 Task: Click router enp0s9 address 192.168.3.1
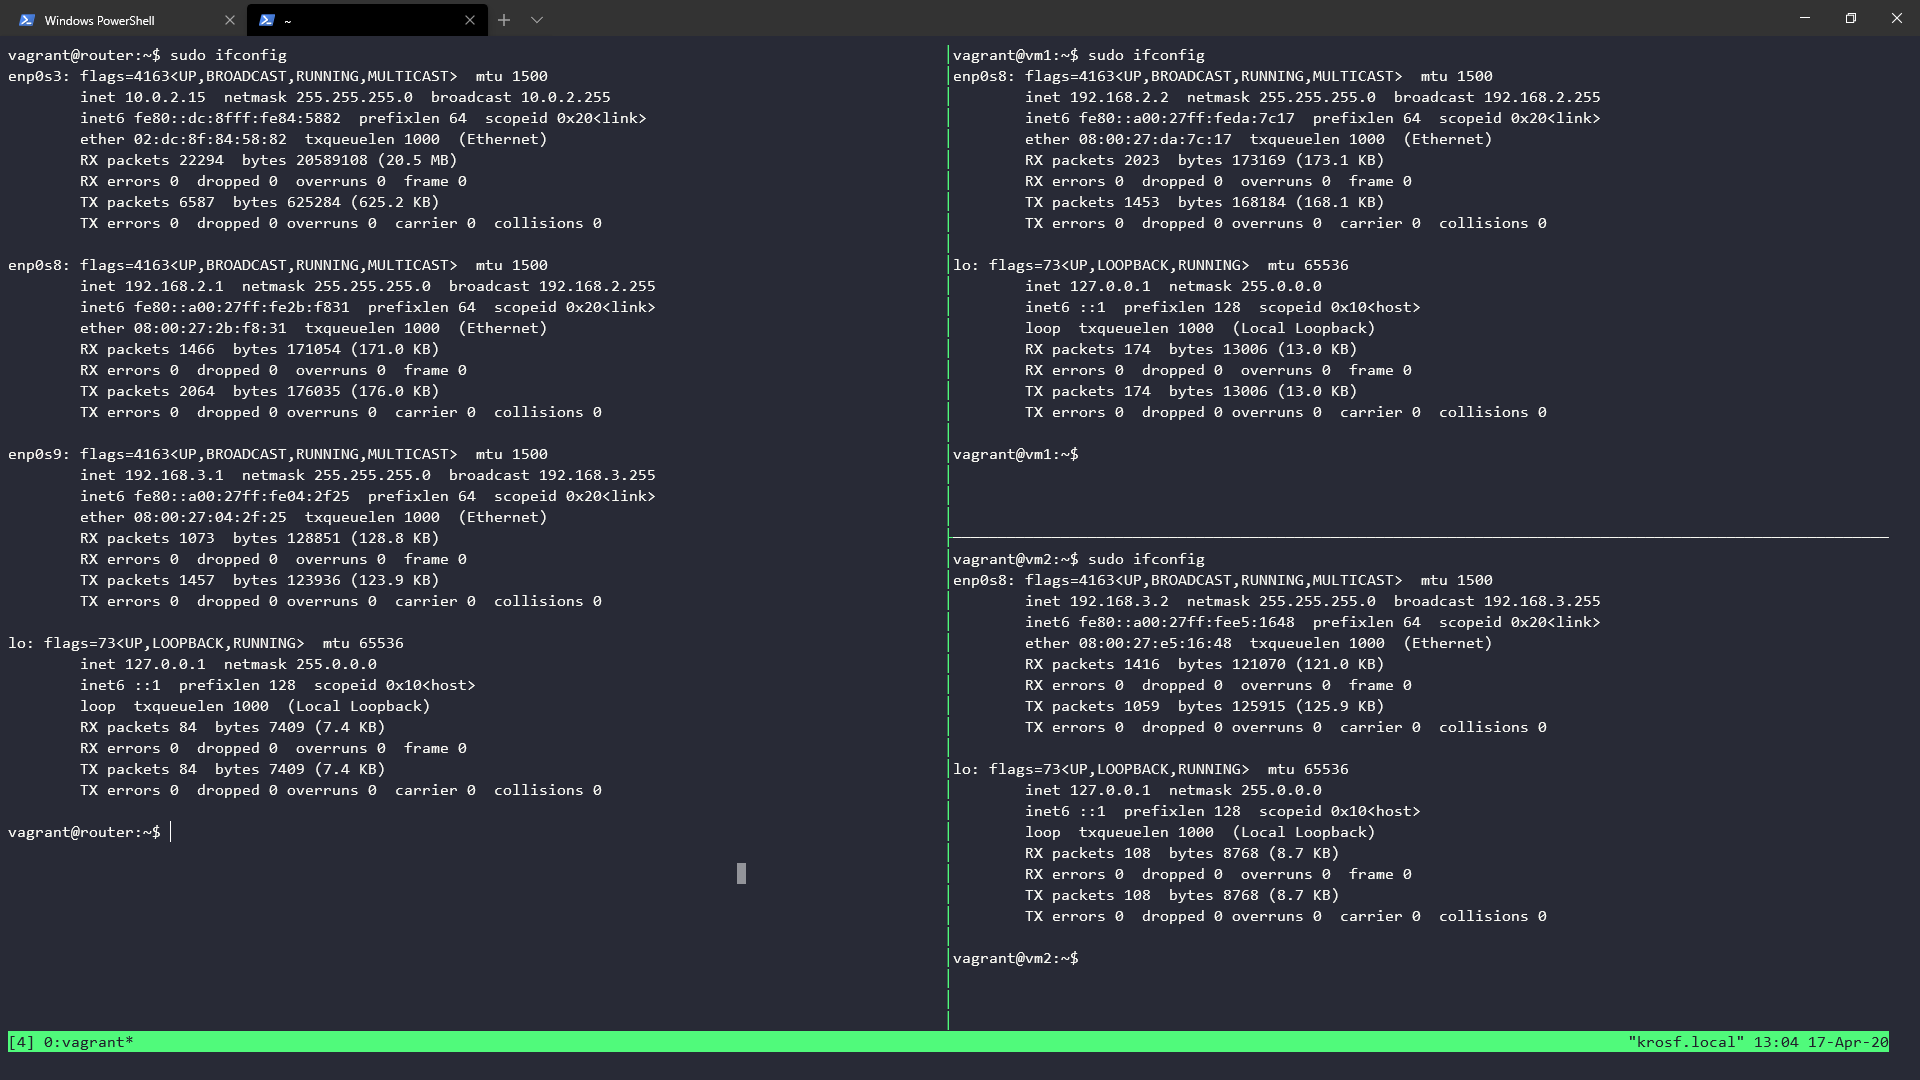click(174, 475)
